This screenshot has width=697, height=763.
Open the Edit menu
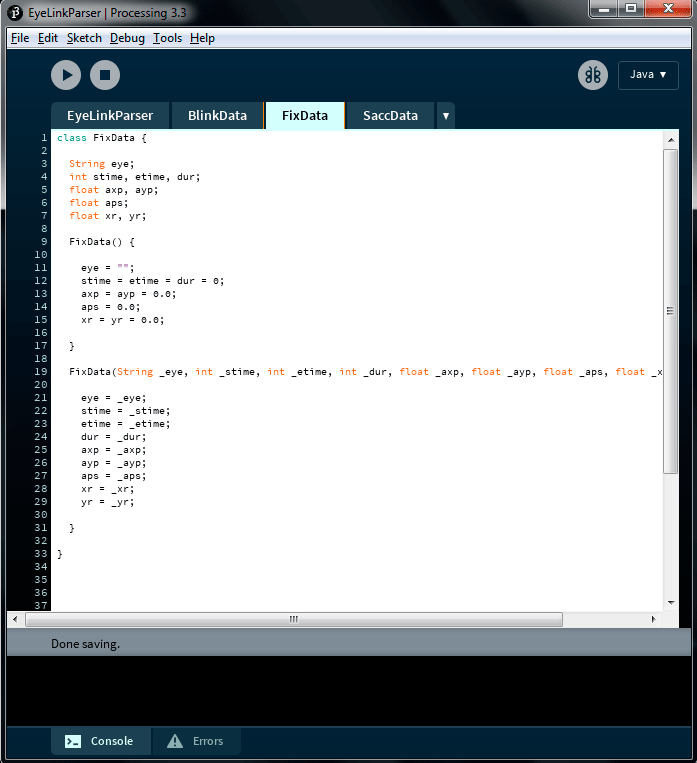point(48,38)
